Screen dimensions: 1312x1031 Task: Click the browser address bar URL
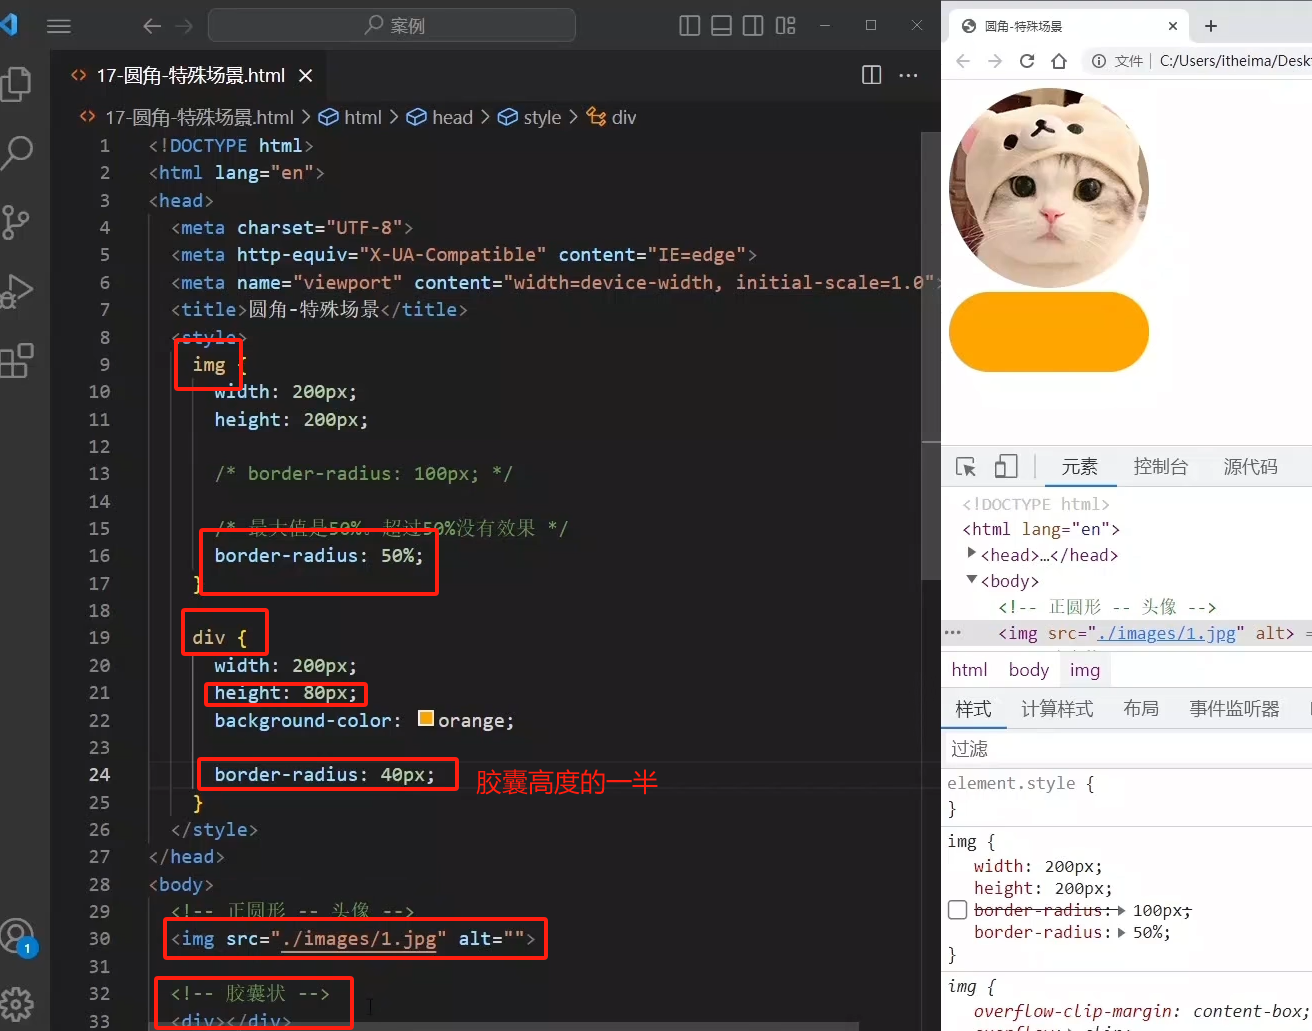(1235, 61)
